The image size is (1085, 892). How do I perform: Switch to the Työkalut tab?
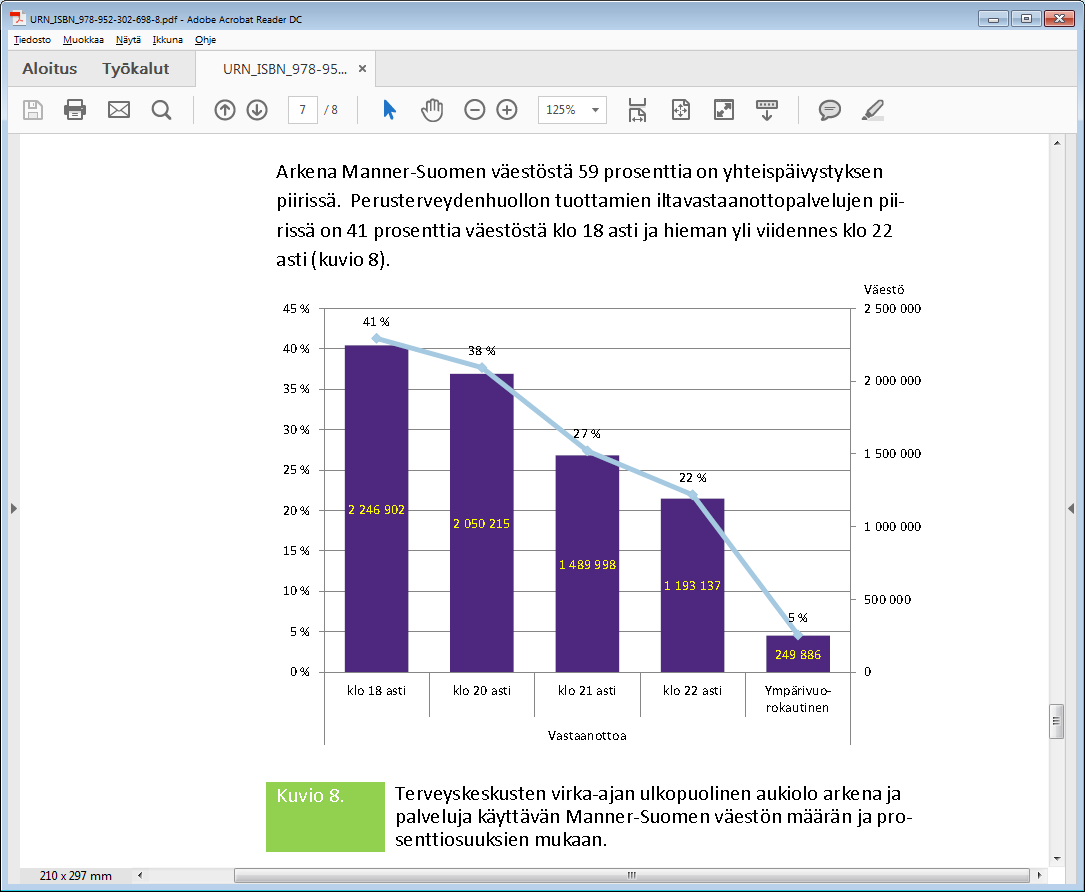(x=136, y=69)
